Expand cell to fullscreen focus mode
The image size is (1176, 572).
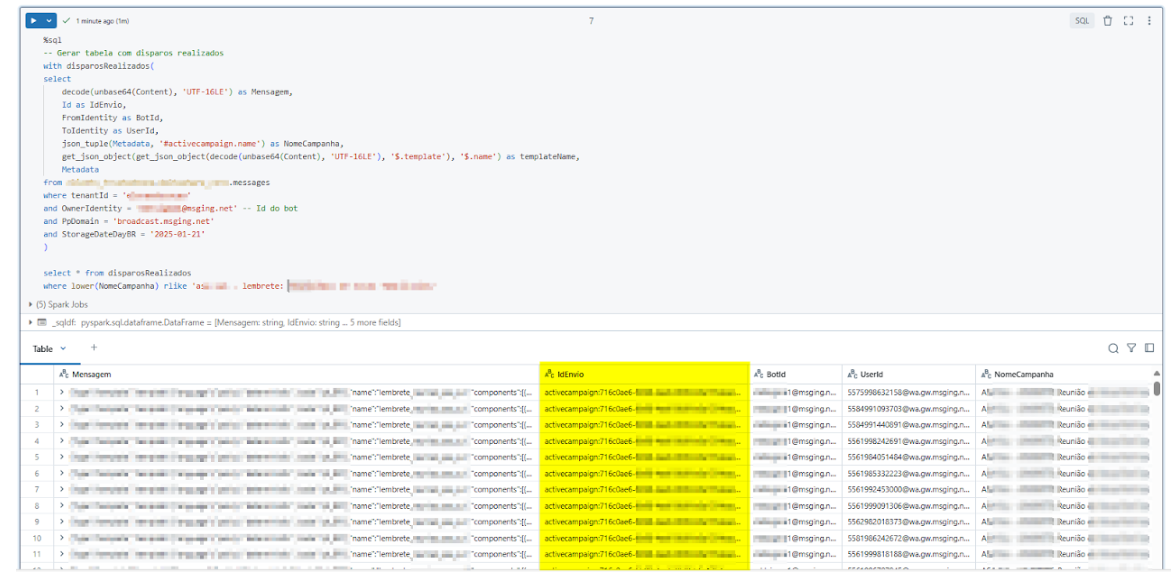point(1128,20)
